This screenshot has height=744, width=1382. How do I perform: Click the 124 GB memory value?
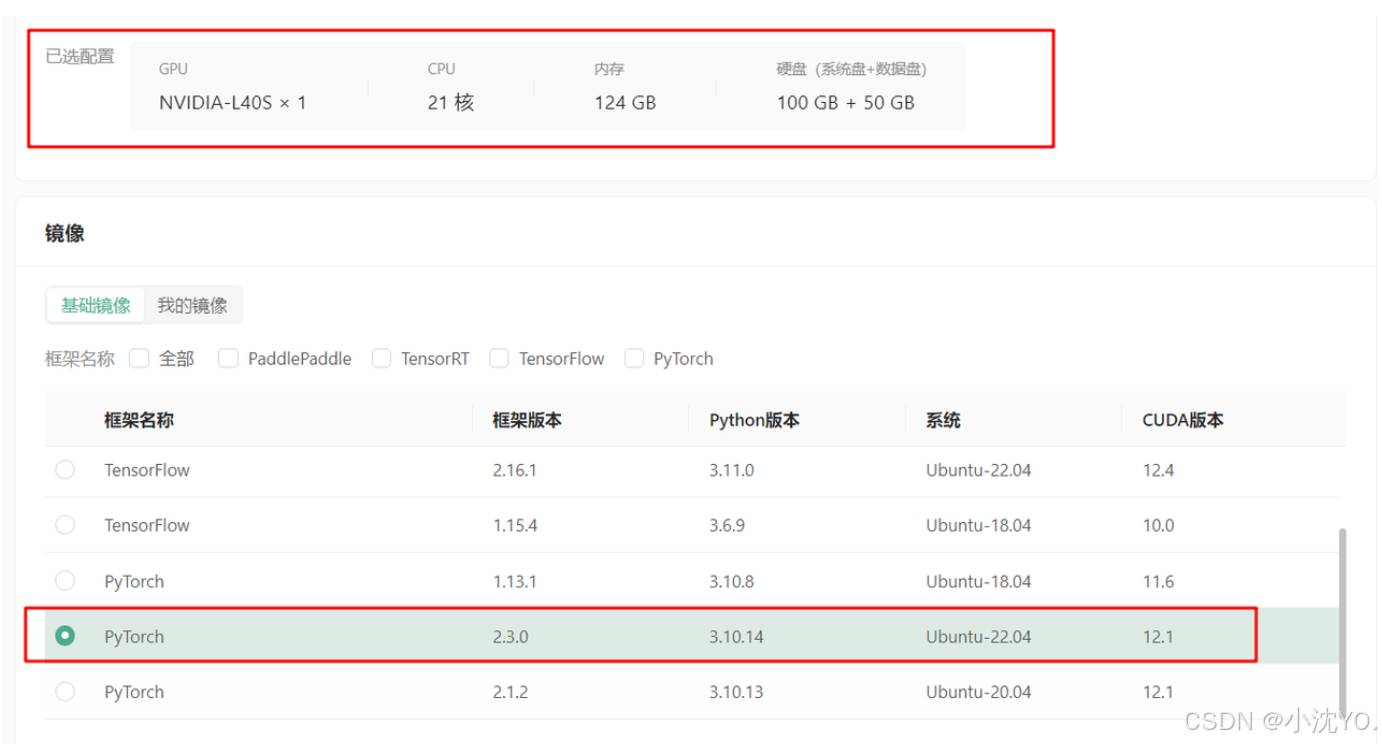(x=625, y=102)
